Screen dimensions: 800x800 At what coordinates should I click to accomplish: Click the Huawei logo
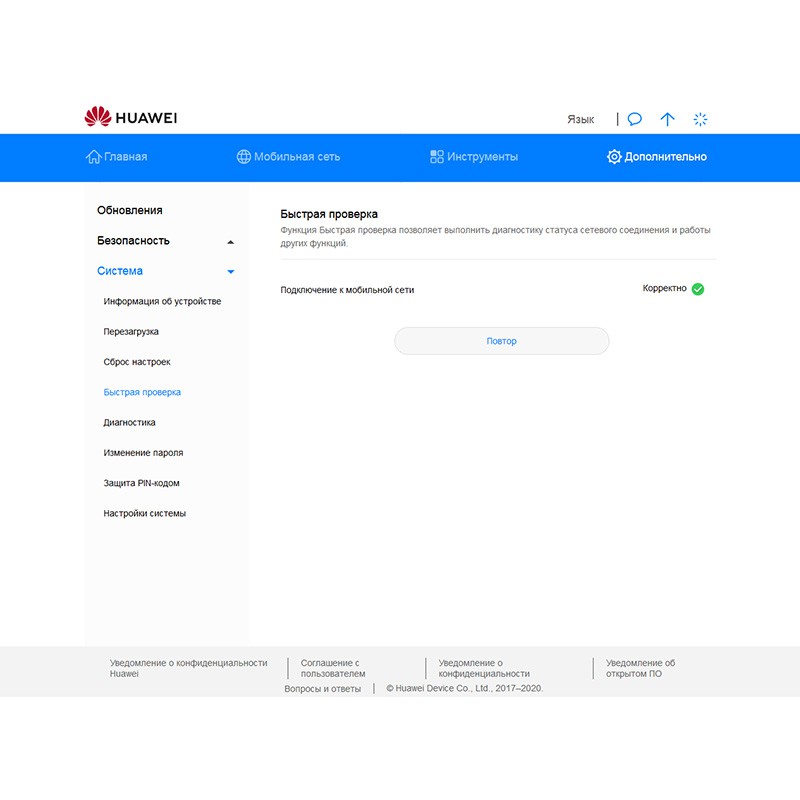tap(131, 118)
